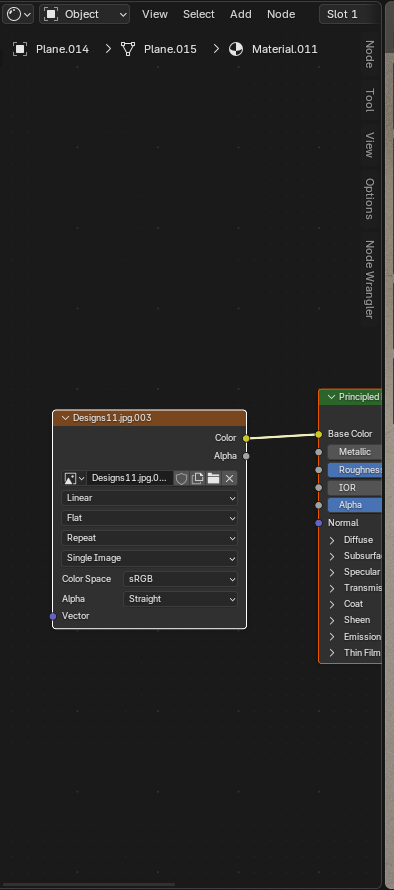Click the Roughness input socket
Image resolution: width=394 pixels, height=890 pixels.
tap(318, 470)
